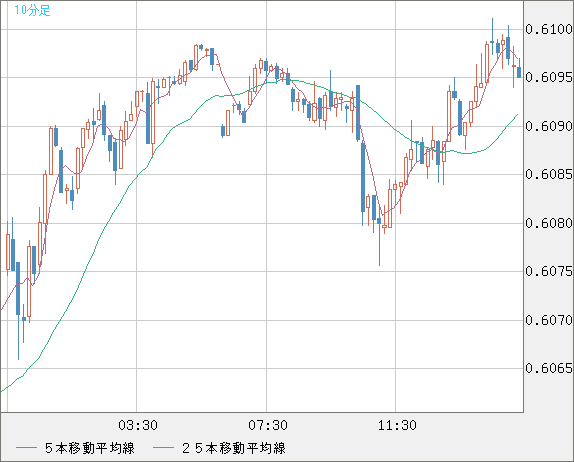The width and height of the screenshot is (574, 462).
Task: Click the 0.6065 price axis label
Action: pyautogui.click(x=549, y=368)
